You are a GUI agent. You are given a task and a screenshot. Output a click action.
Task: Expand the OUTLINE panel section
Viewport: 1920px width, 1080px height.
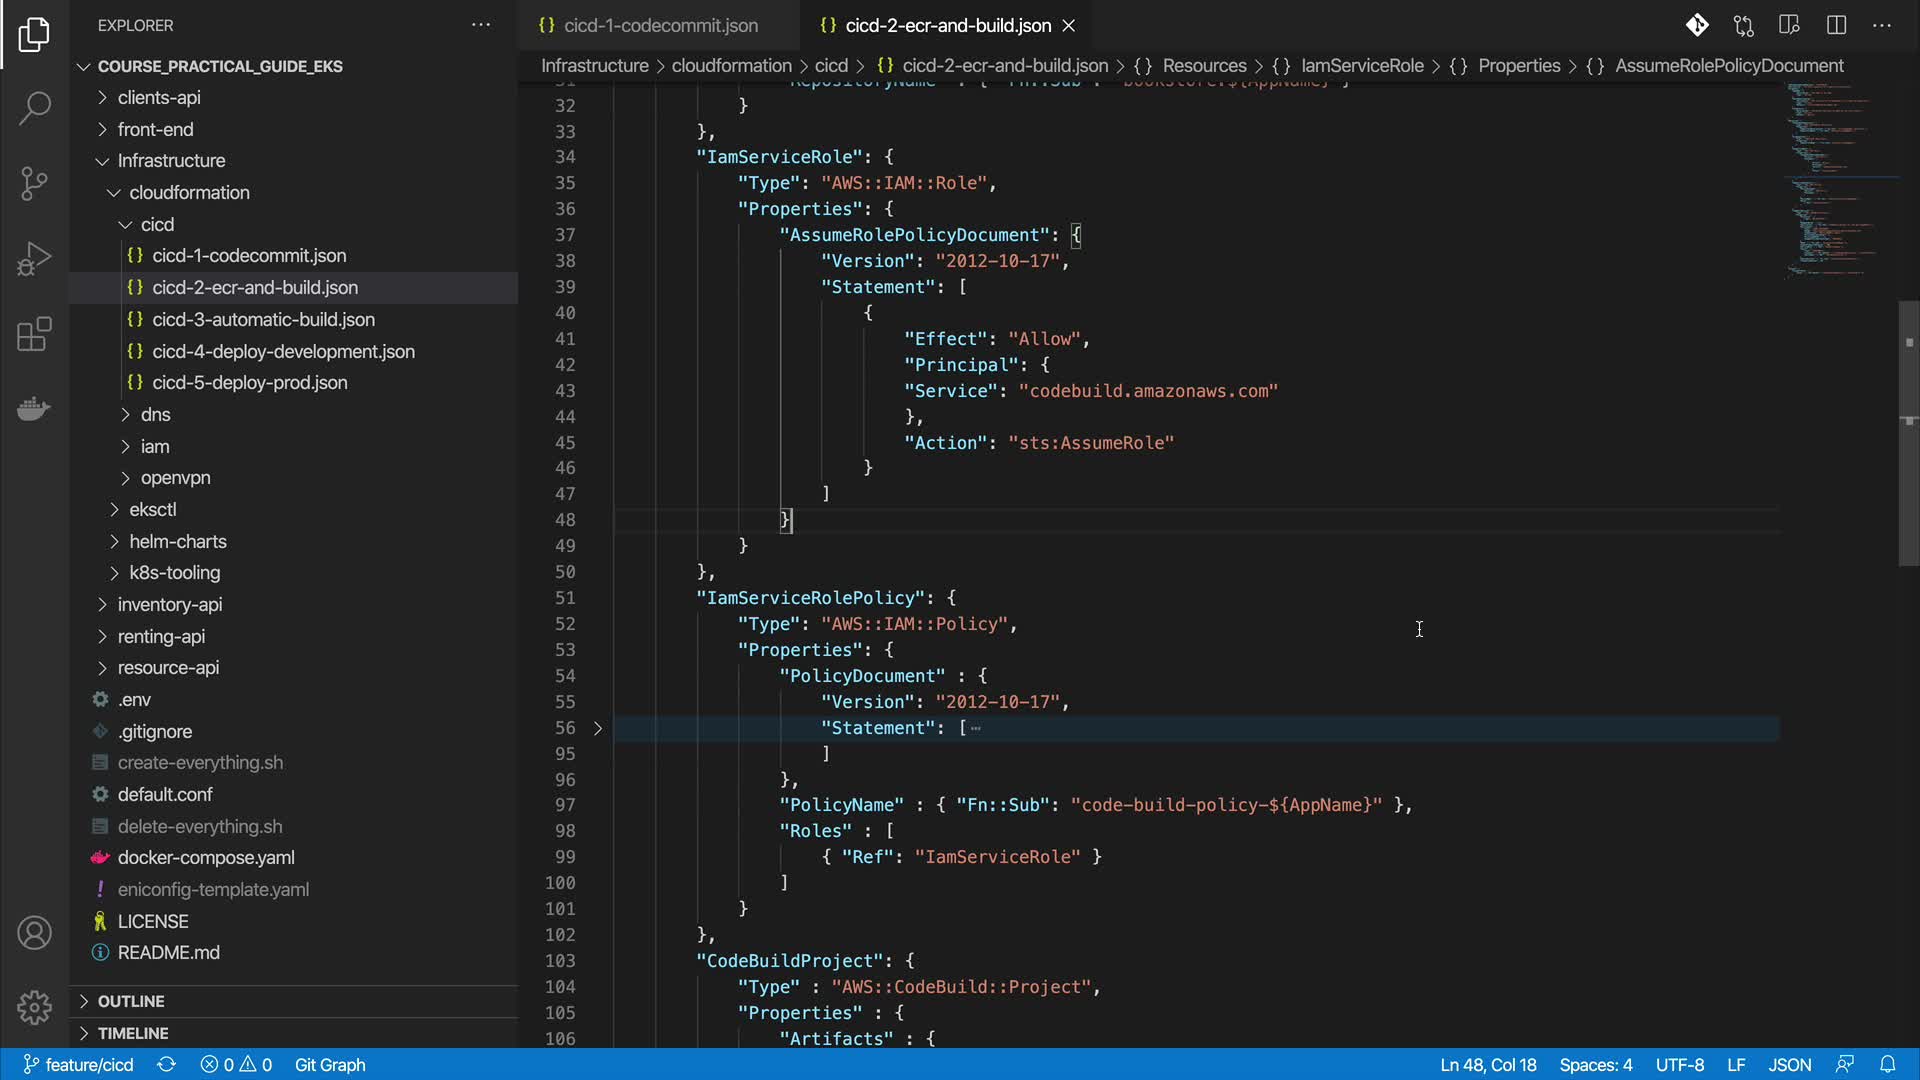131,1001
